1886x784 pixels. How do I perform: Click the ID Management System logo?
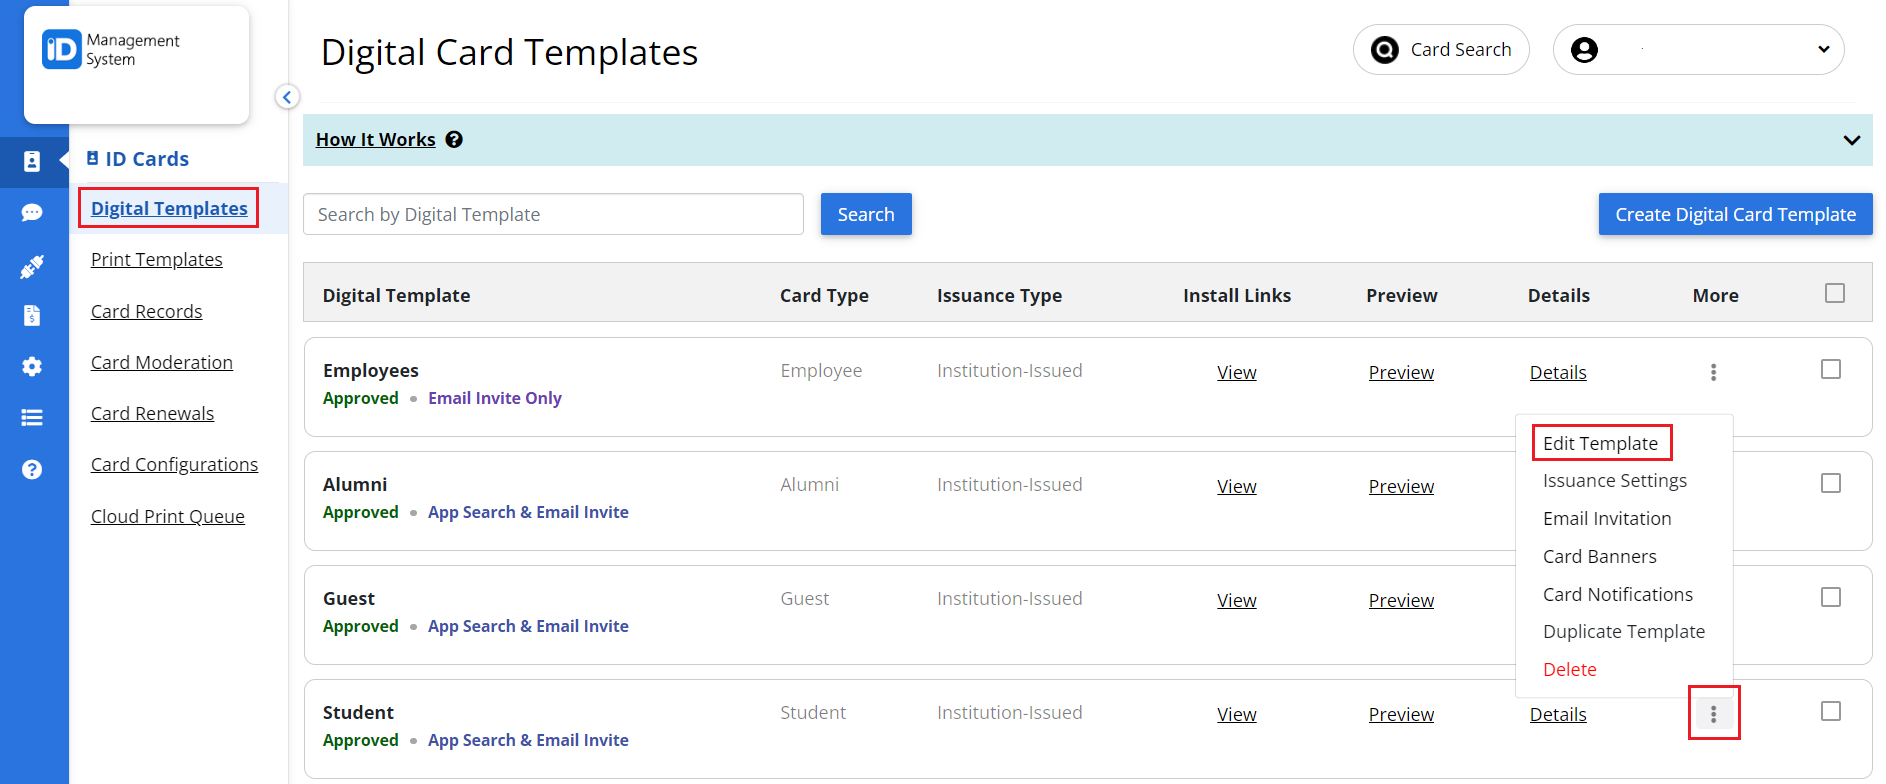(110, 50)
